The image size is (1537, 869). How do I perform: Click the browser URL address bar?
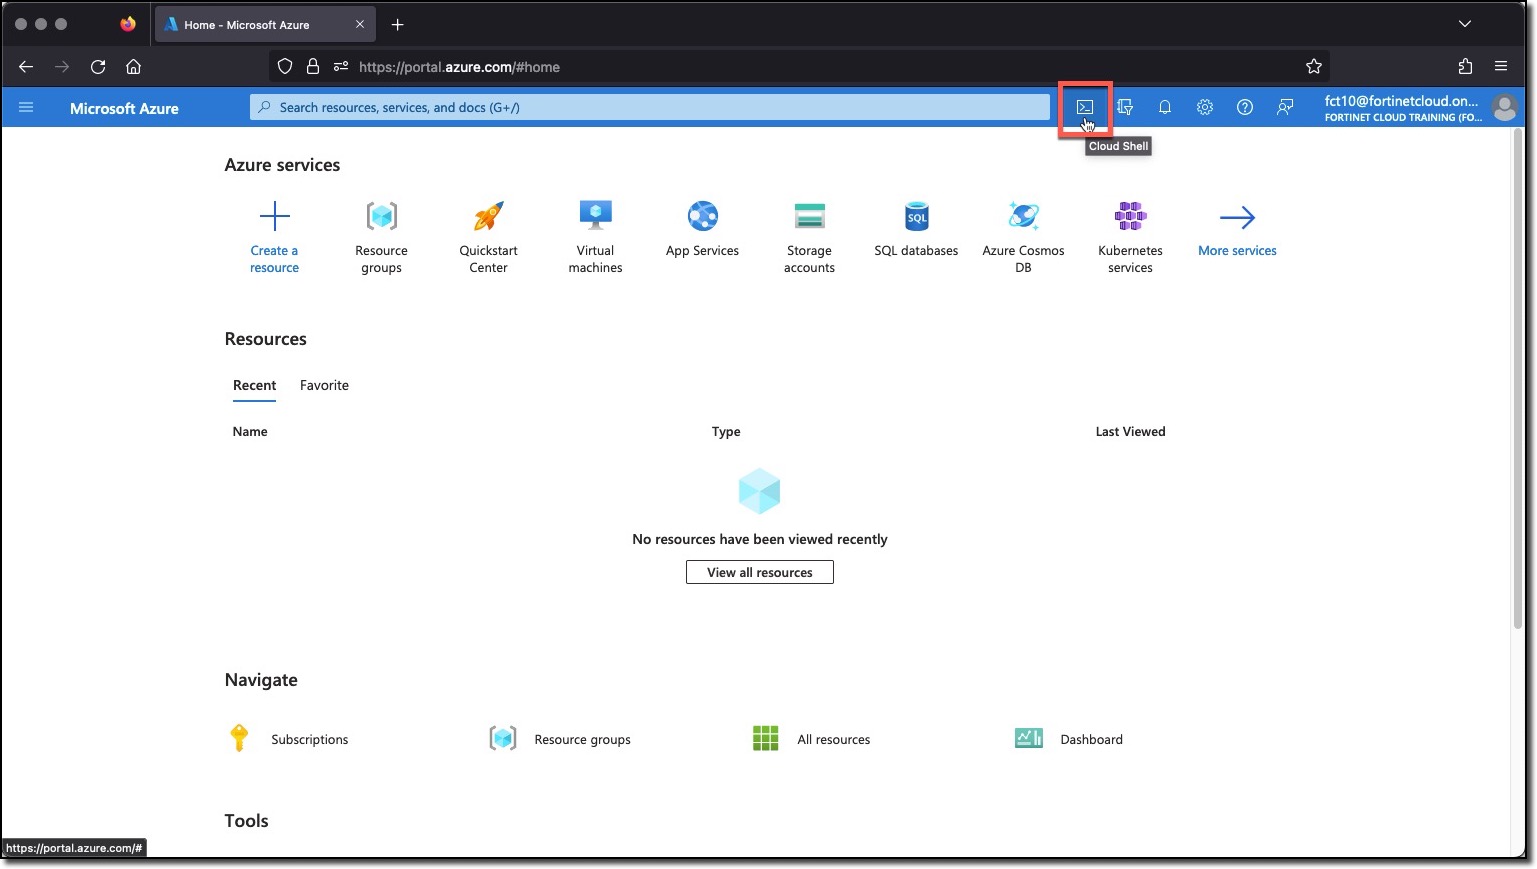[800, 67]
